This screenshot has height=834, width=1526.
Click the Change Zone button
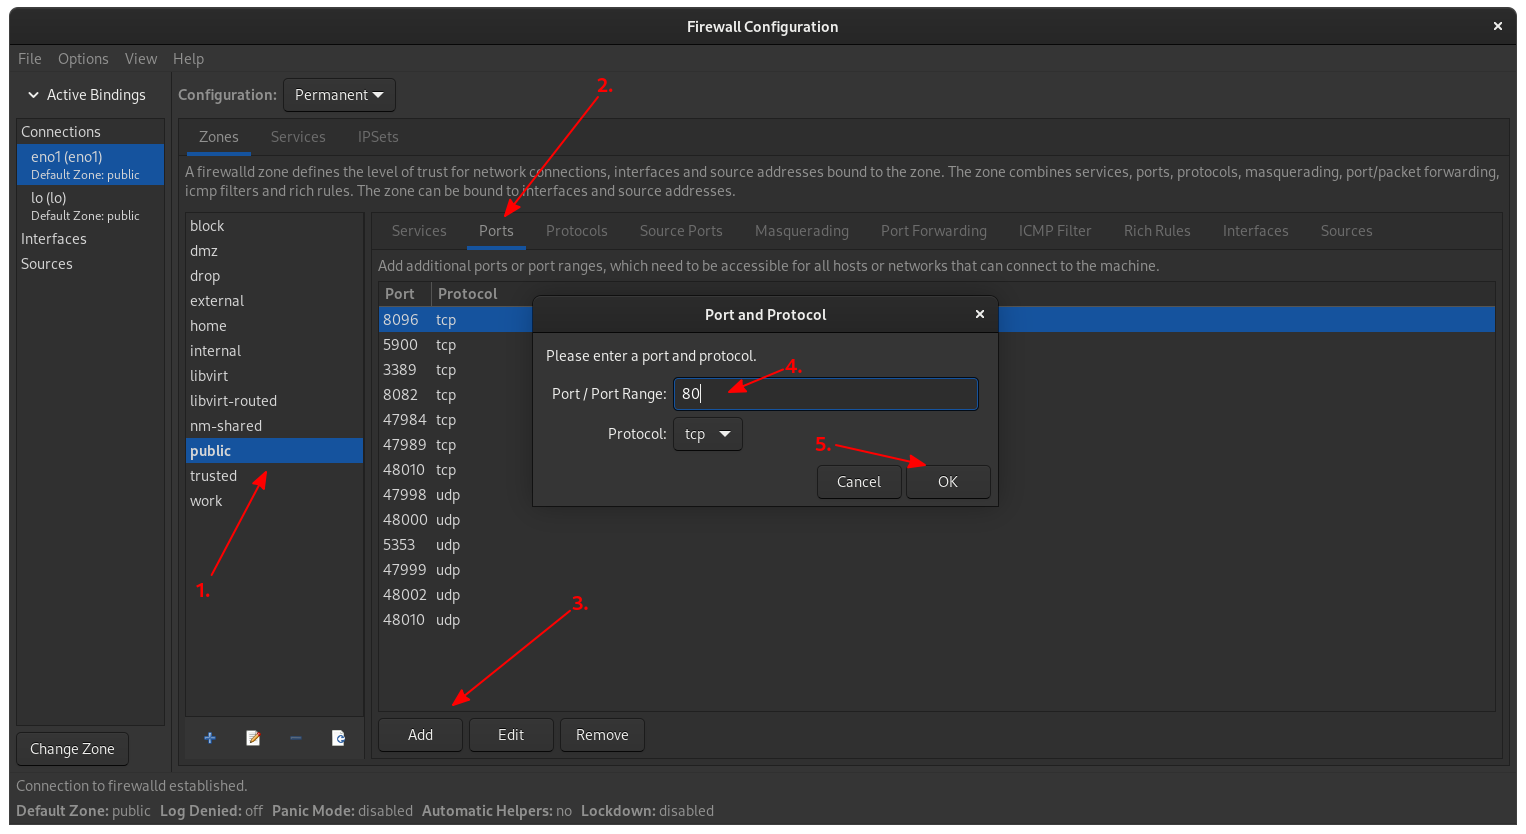(x=72, y=748)
